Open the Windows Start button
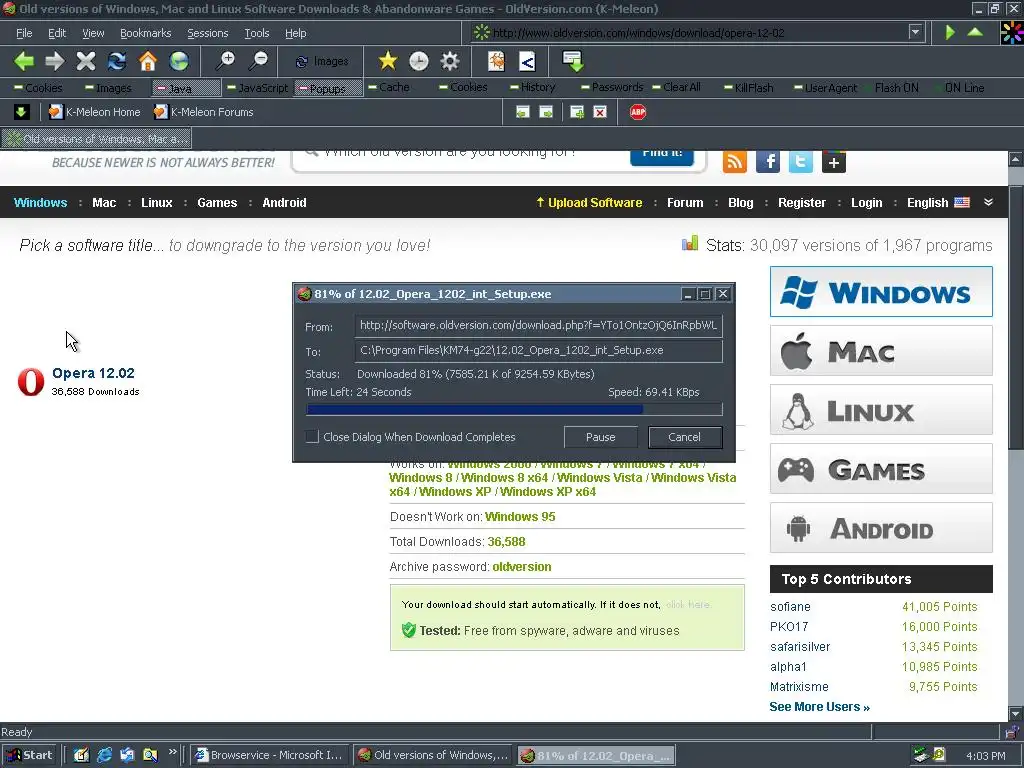1024x768 pixels. pyautogui.click(x=29, y=755)
